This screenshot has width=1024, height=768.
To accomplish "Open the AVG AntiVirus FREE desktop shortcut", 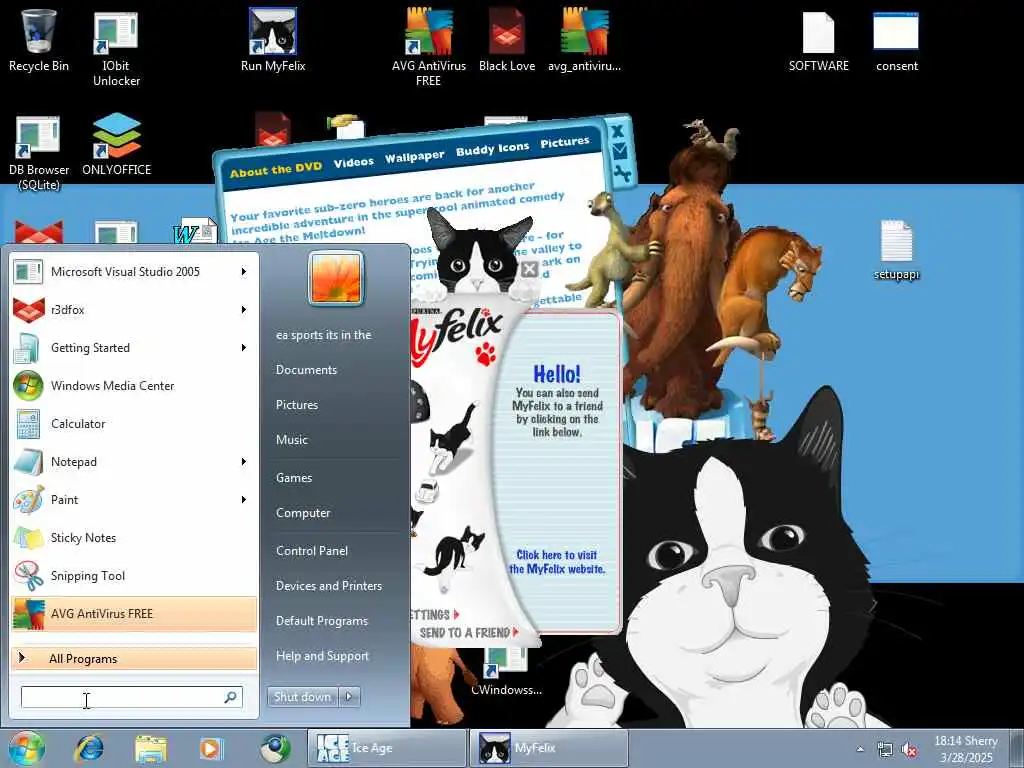I will [x=428, y=48].
